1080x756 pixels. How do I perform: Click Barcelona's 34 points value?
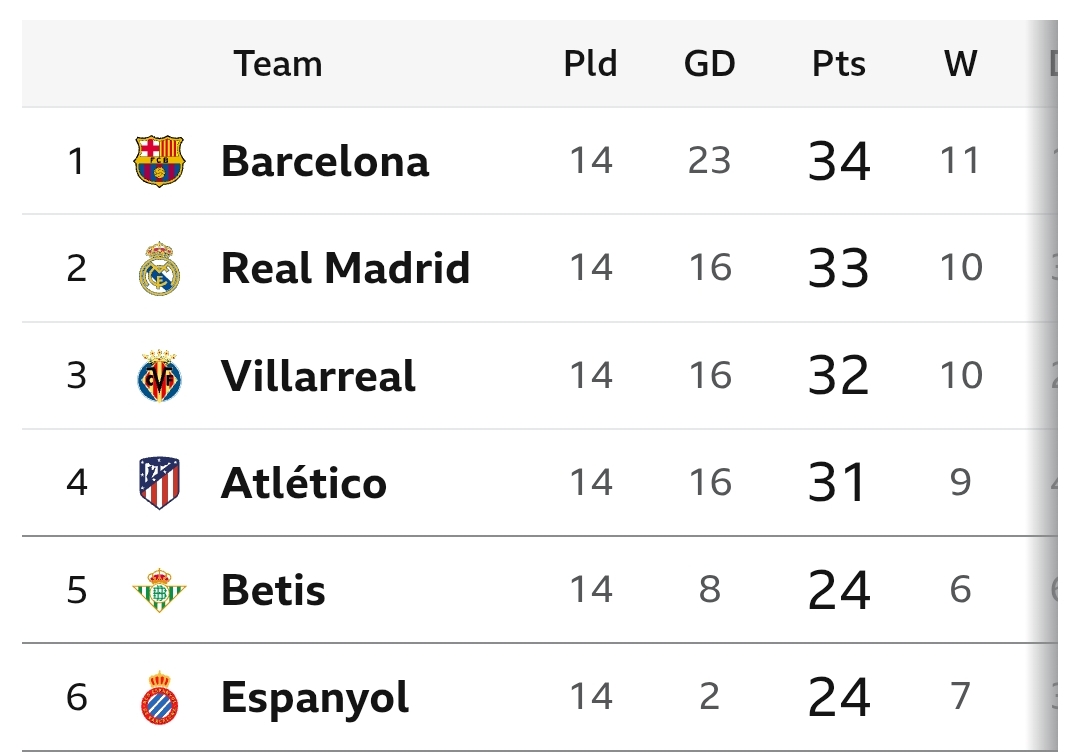coord(839,161)
